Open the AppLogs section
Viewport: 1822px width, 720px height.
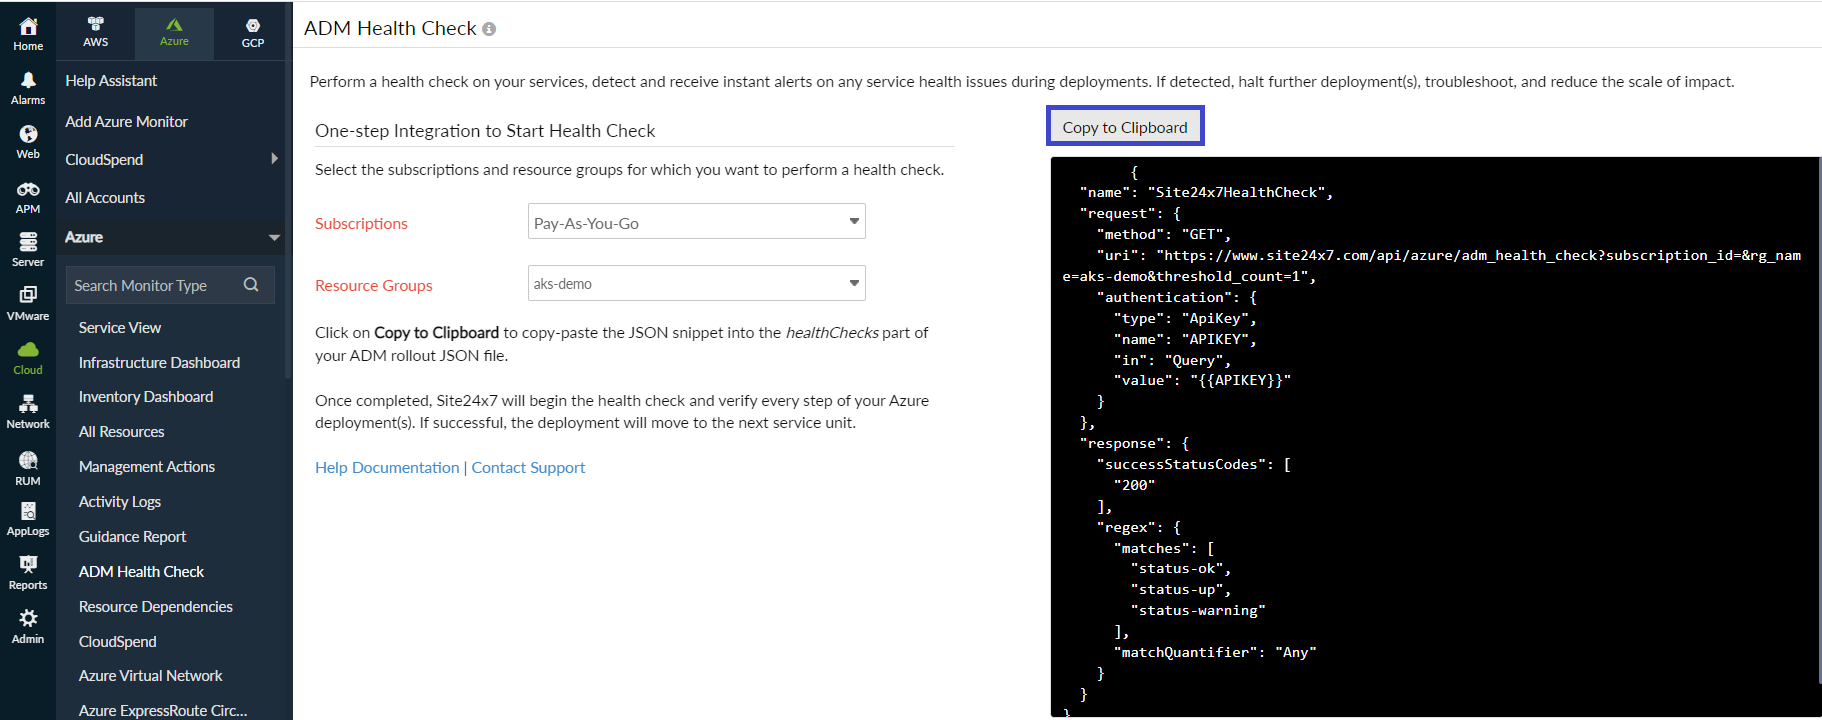click(28, 520)
